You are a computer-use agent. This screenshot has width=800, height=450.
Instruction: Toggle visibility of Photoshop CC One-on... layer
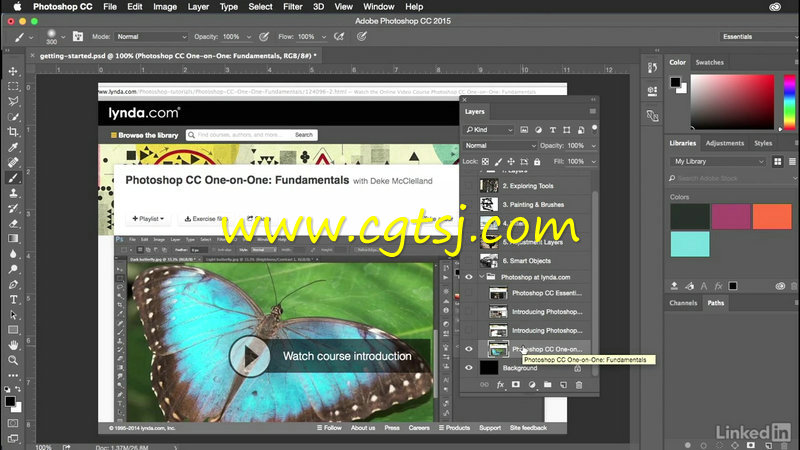coord(468,349)
